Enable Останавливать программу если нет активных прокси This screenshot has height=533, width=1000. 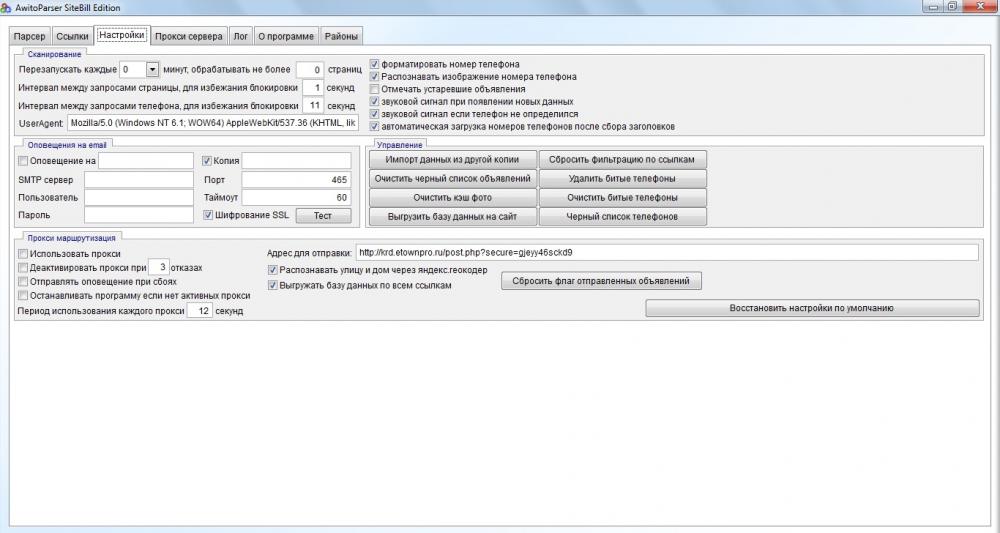pos(24,296)
